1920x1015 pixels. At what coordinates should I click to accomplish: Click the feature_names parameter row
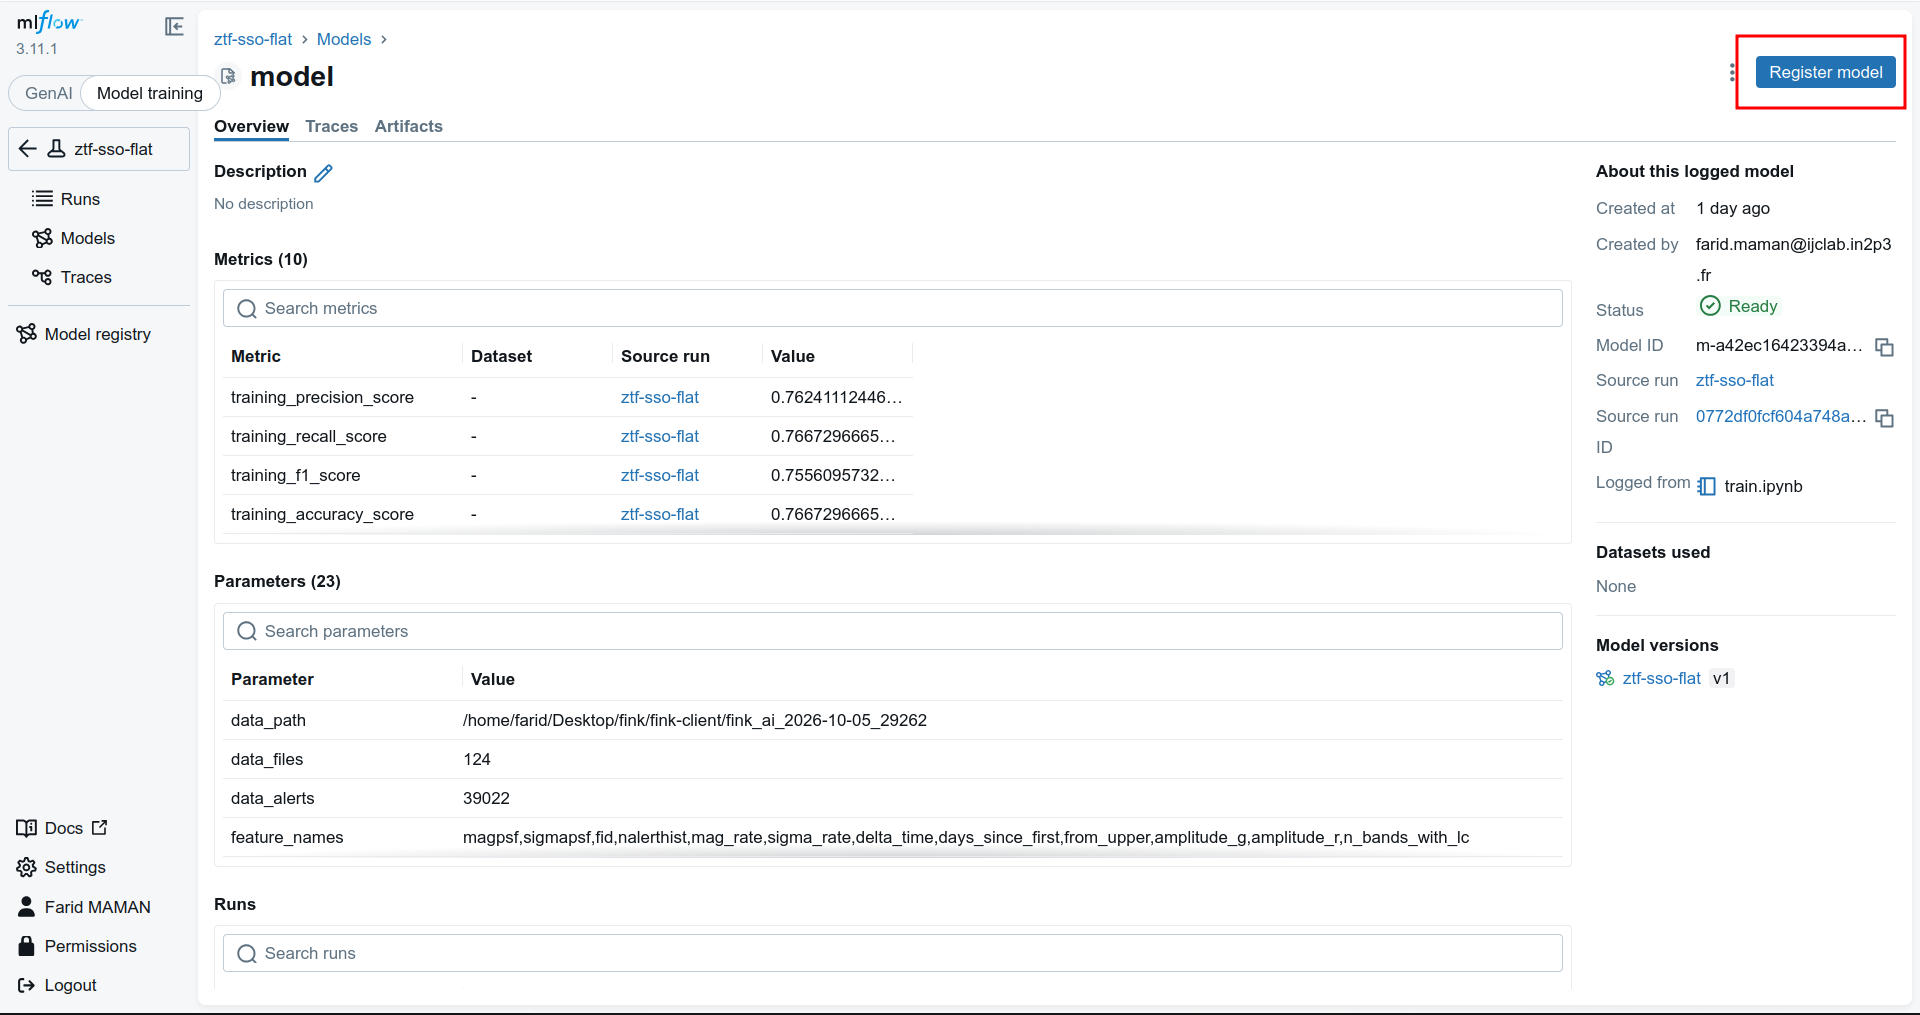[892, 837]
